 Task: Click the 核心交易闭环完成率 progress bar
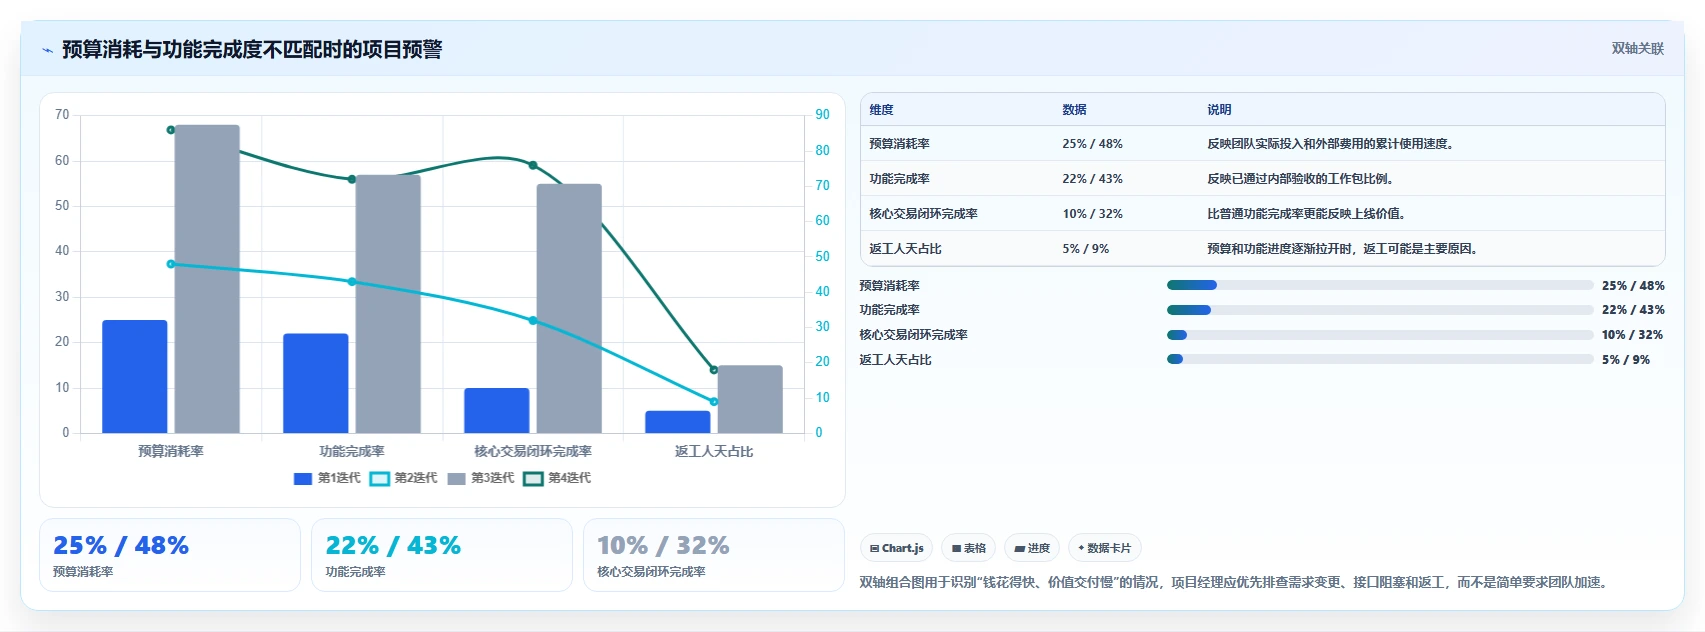click(1380, 335)
